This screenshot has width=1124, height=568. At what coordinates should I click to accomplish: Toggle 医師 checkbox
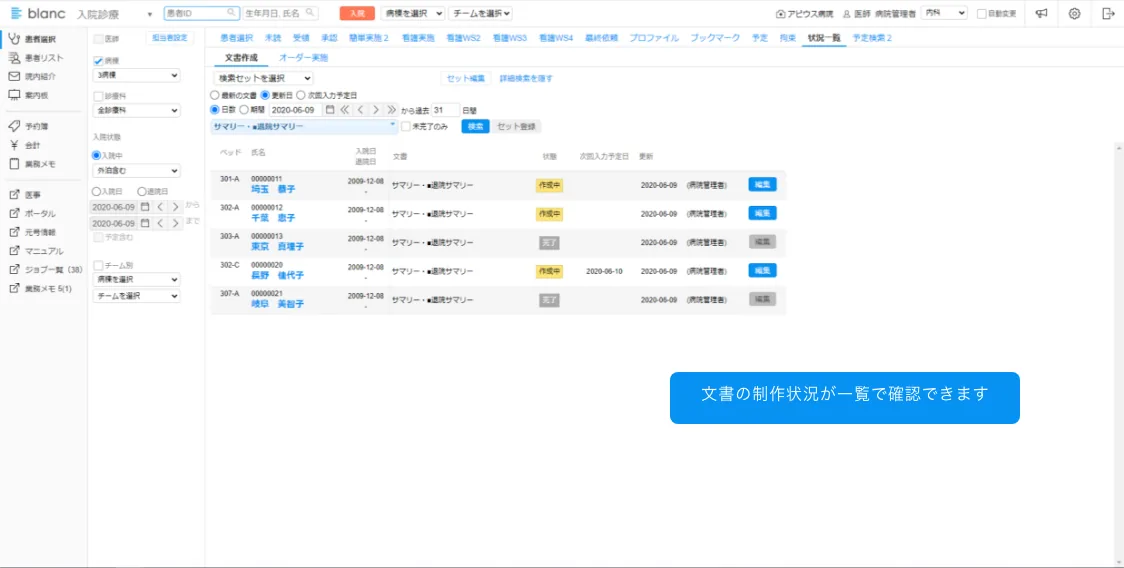(99, 39)
